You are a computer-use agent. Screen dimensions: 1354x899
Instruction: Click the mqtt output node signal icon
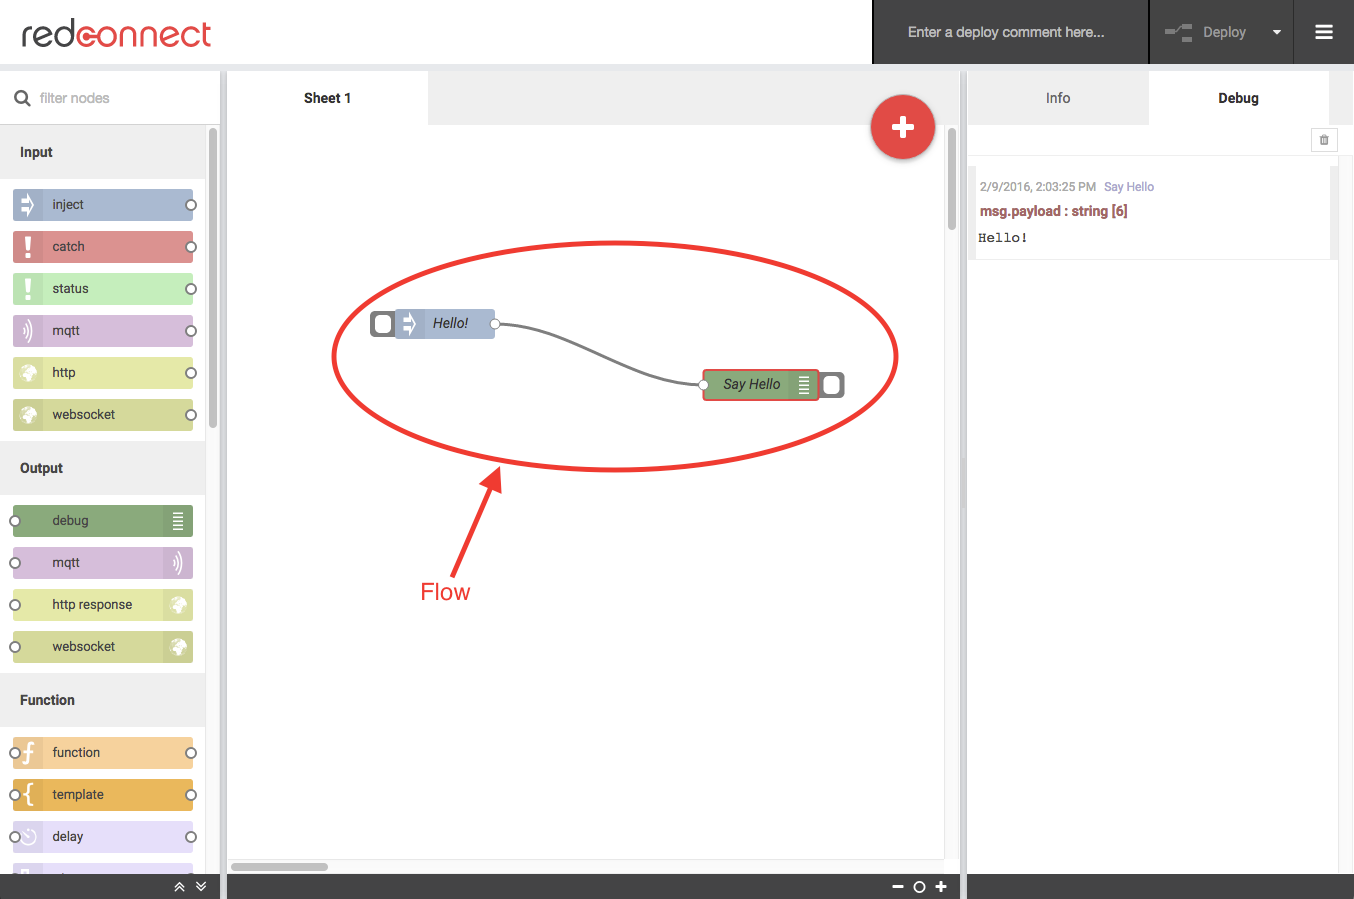click(x=178, y=563)
